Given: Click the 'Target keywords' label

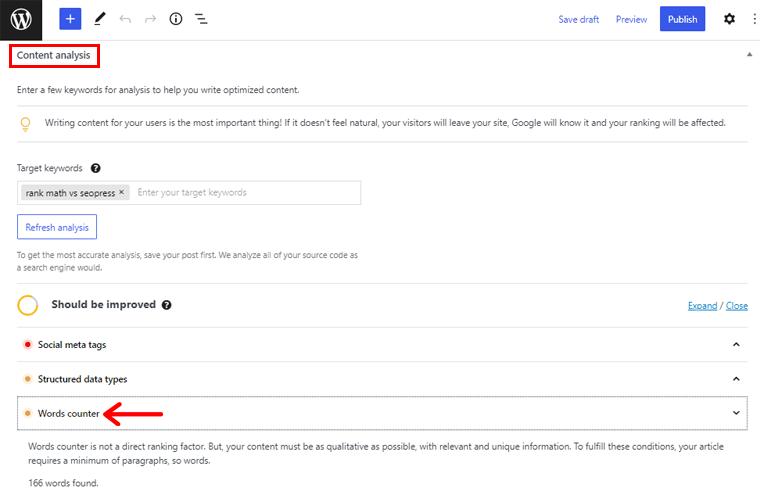Looking at the screenshot, I should (49, 168).
